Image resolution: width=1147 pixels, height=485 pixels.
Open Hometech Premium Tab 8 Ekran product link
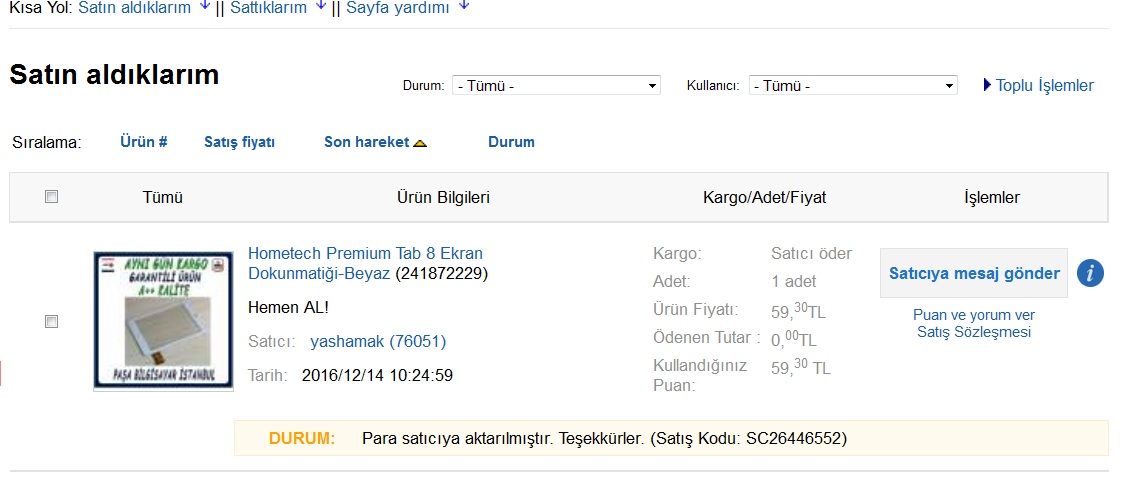click(366, 263)
